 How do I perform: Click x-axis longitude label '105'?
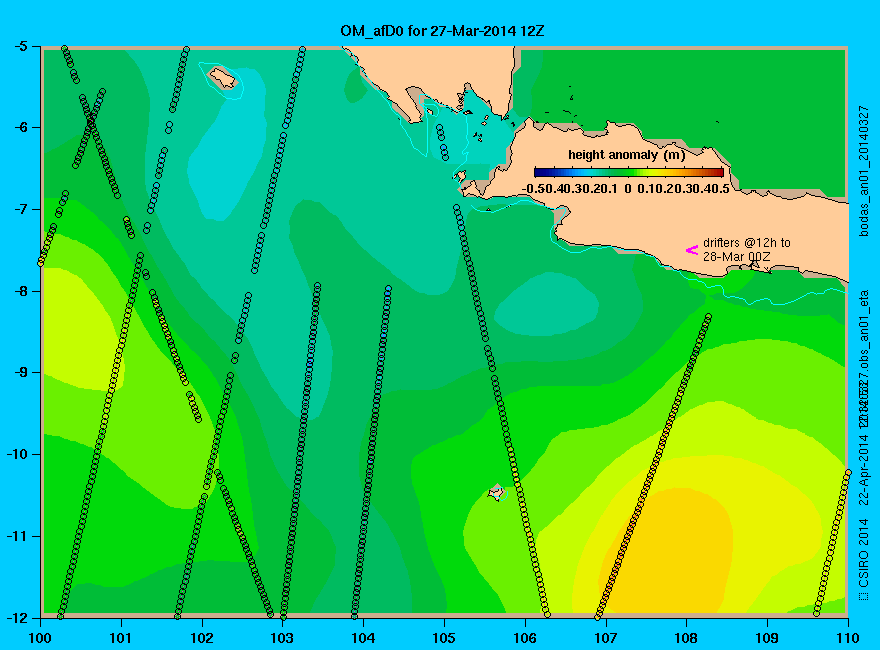click(x=444, y=638)
